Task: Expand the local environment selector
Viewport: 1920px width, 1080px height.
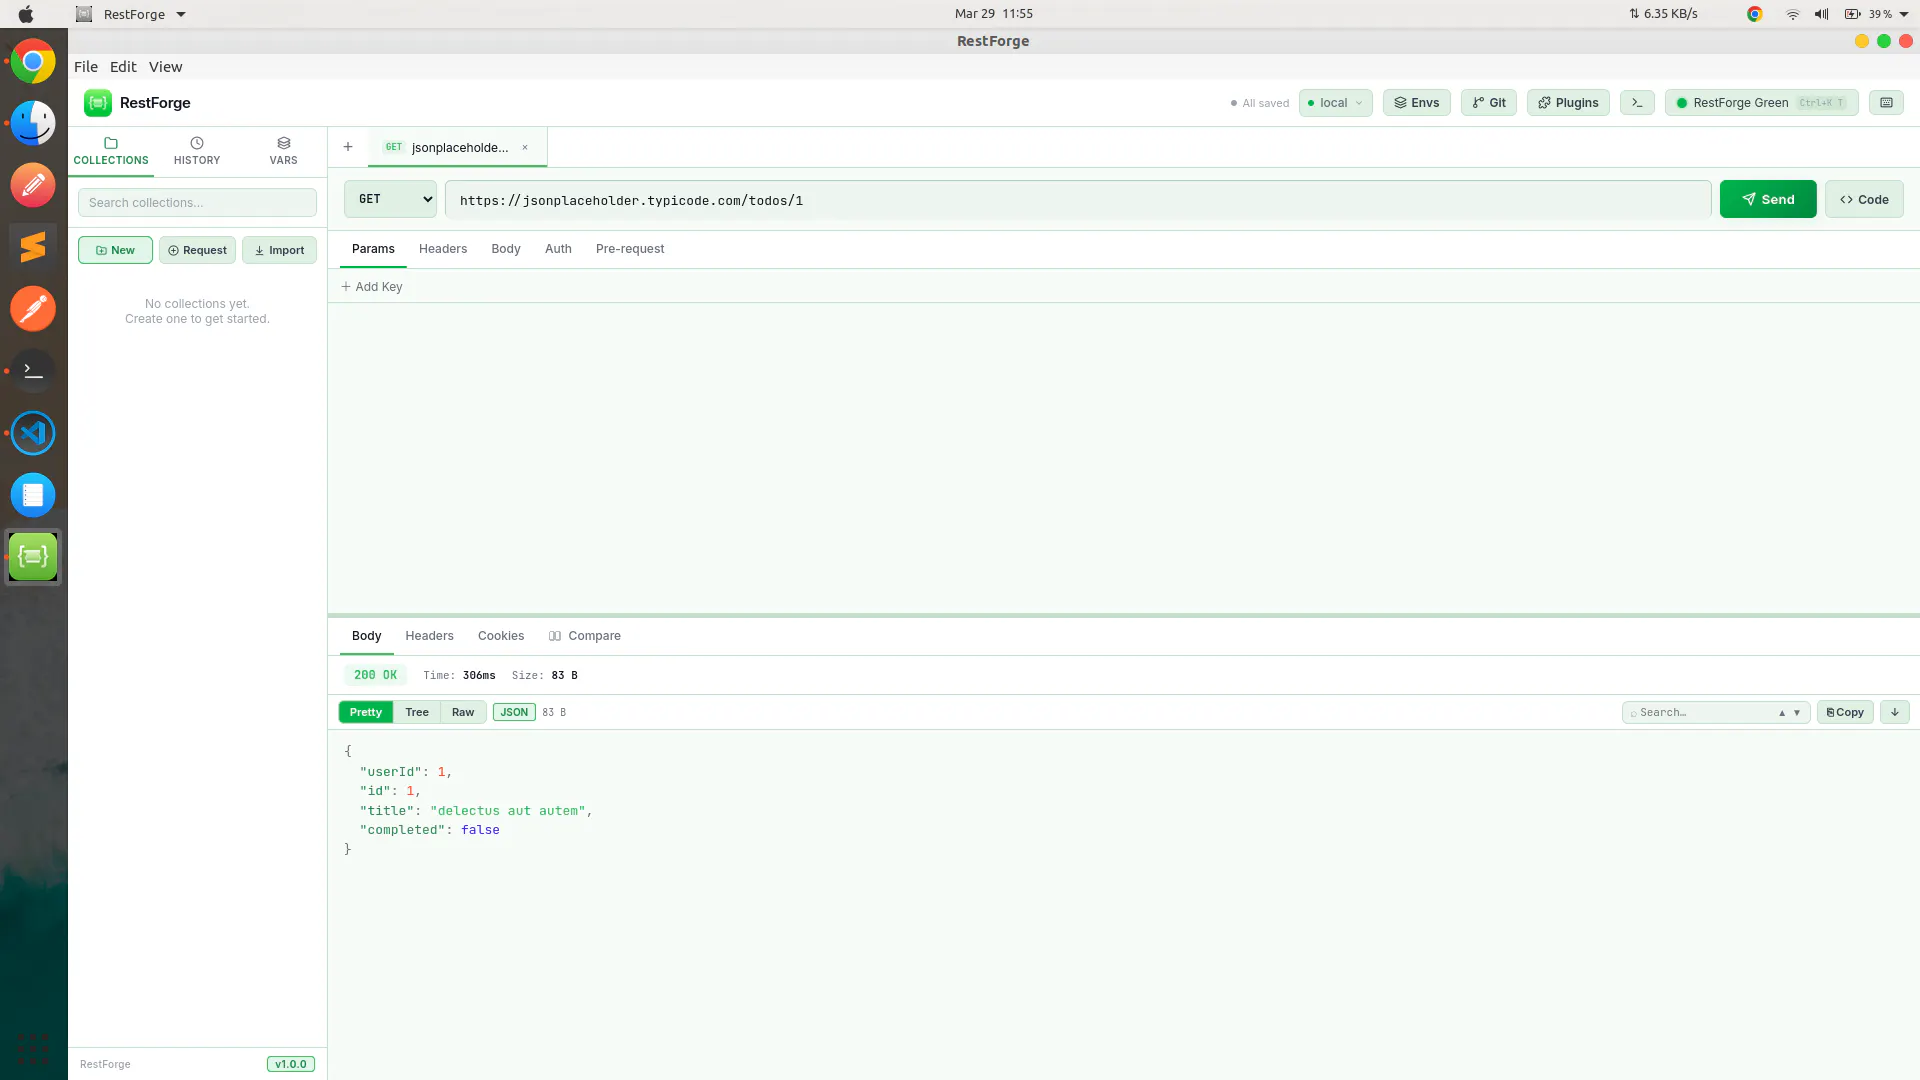Action: pyautogui.click(x=1336, y=103)
